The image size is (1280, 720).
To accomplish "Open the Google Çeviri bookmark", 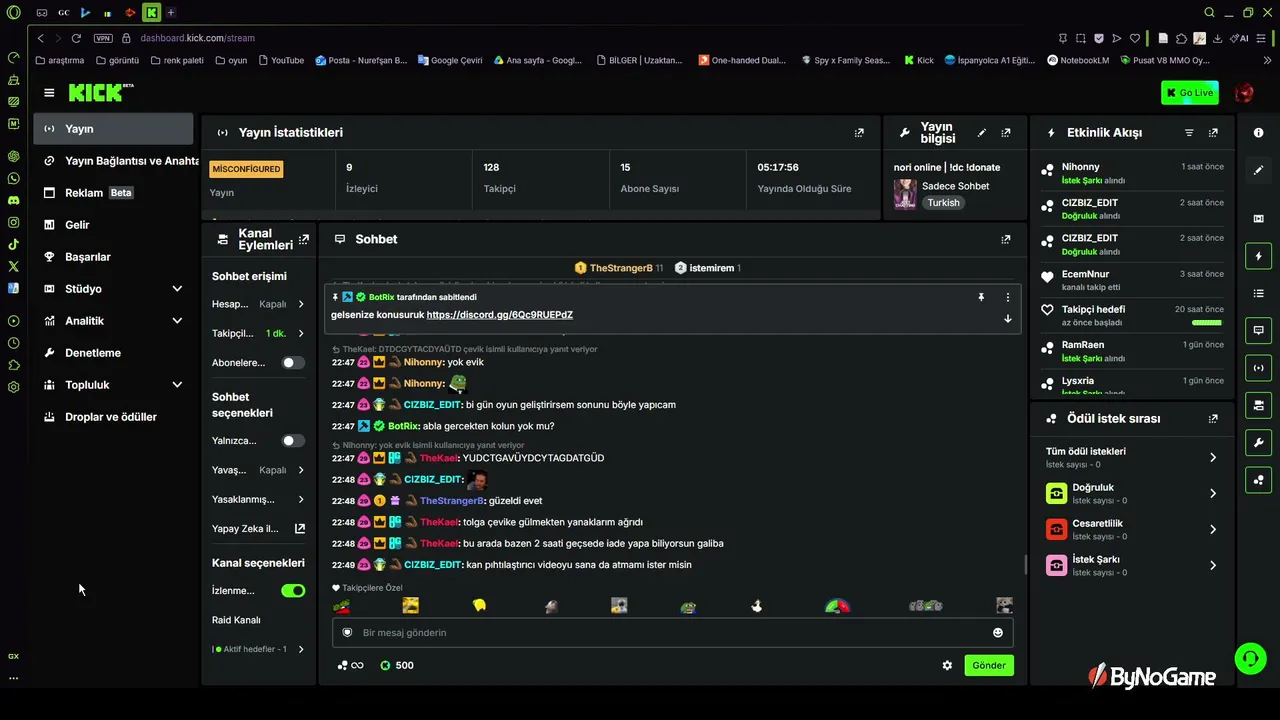I will [x=450, y=60].
